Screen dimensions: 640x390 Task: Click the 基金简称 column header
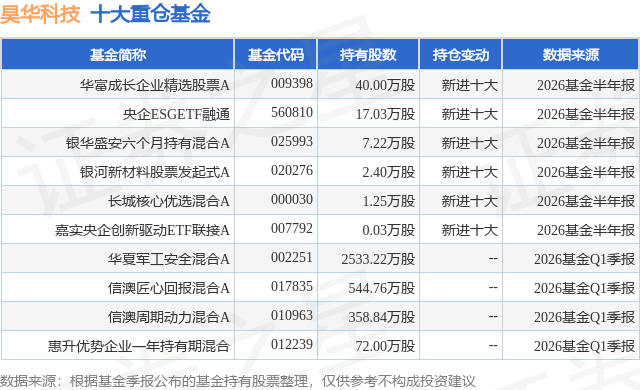pyautogui.click(x=118, y=55)
